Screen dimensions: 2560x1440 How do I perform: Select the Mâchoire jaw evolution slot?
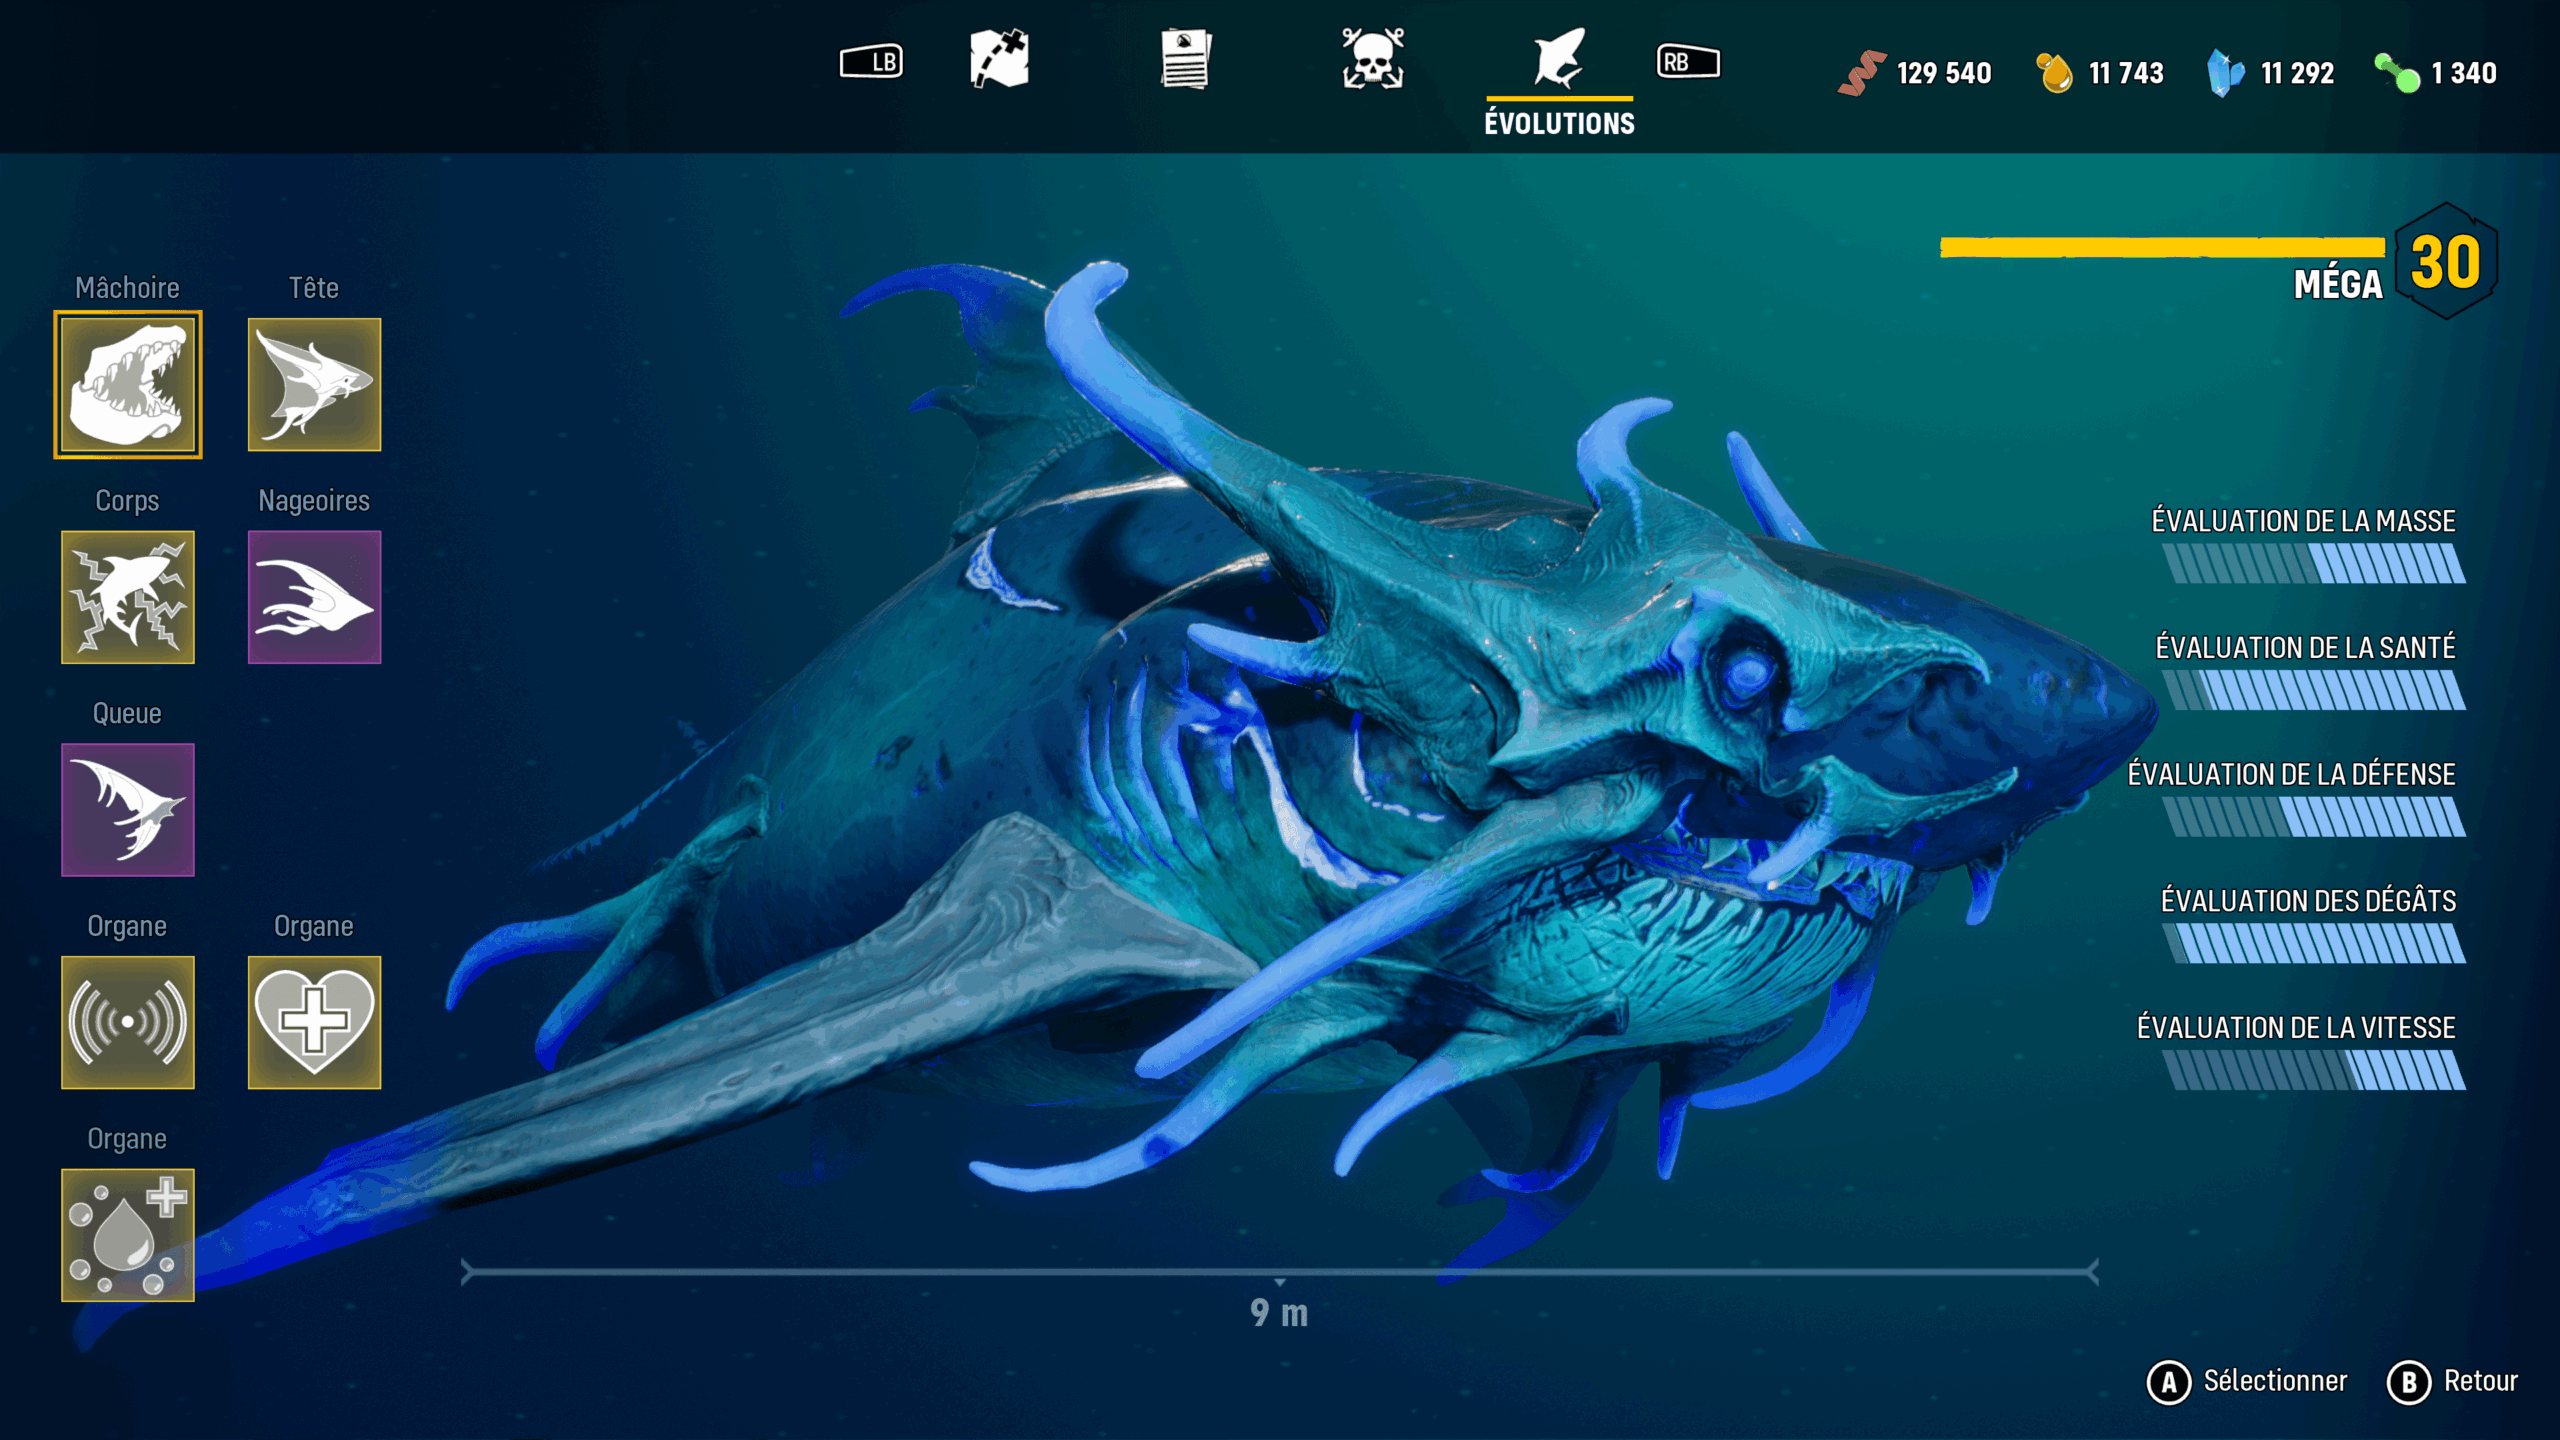pos(128,384)
